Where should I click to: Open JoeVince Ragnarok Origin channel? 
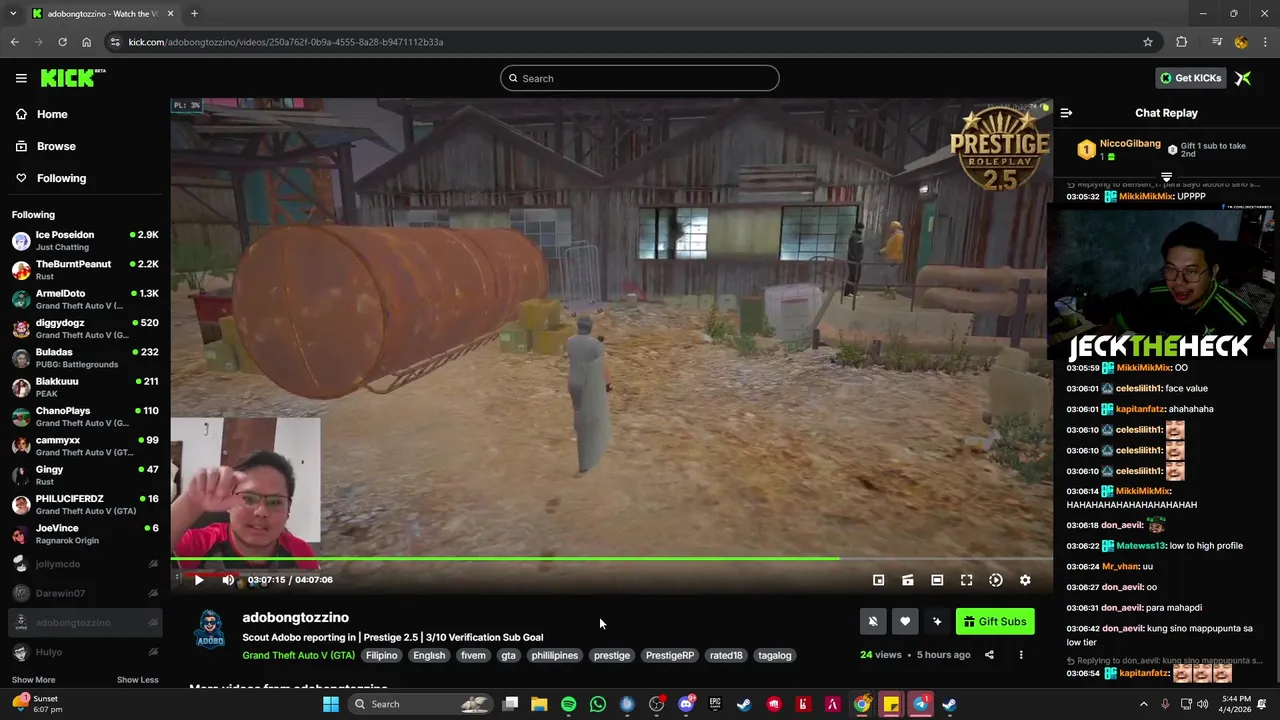pos(85,534)
